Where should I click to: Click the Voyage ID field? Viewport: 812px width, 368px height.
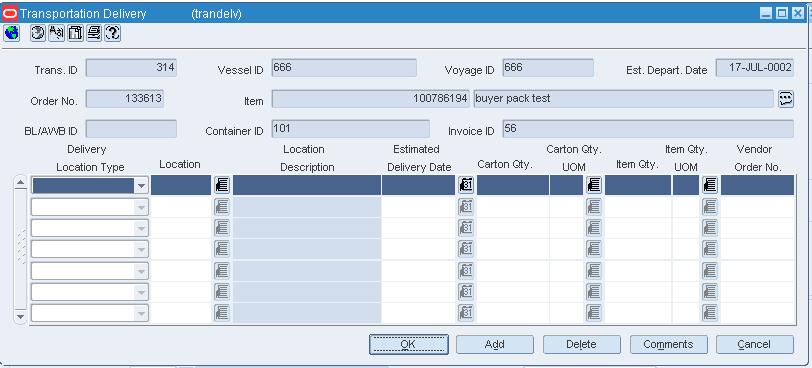click(548, 68)
